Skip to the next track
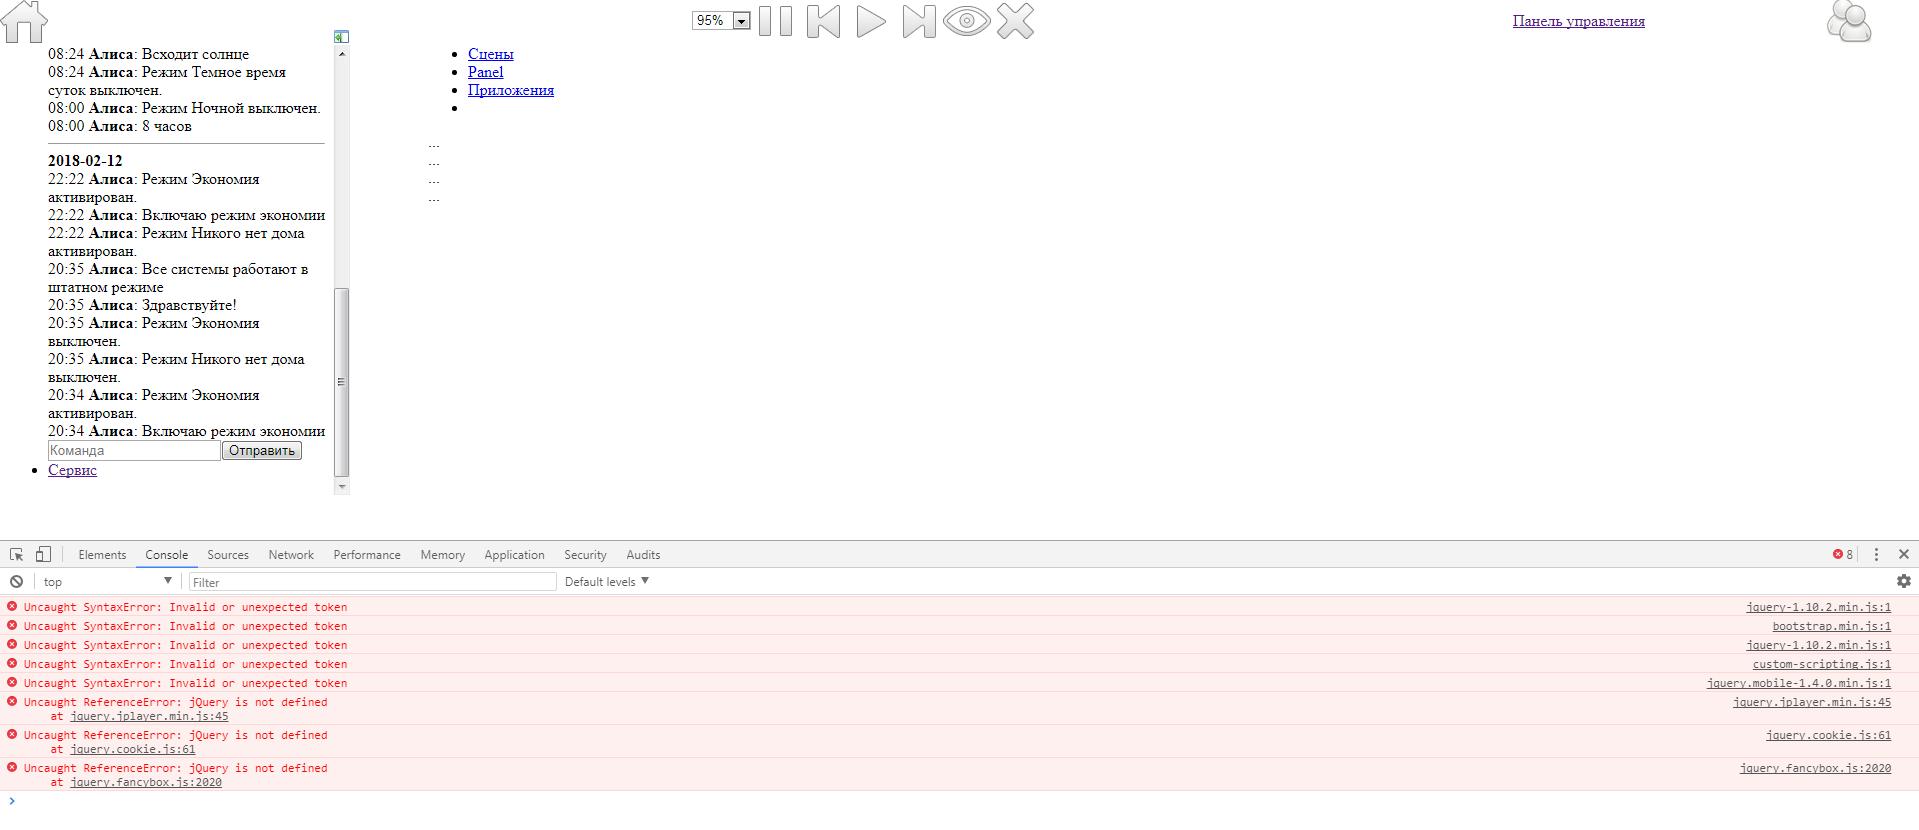The width and height of the screenshot is (1919, 830). click(x=919, y=21)
